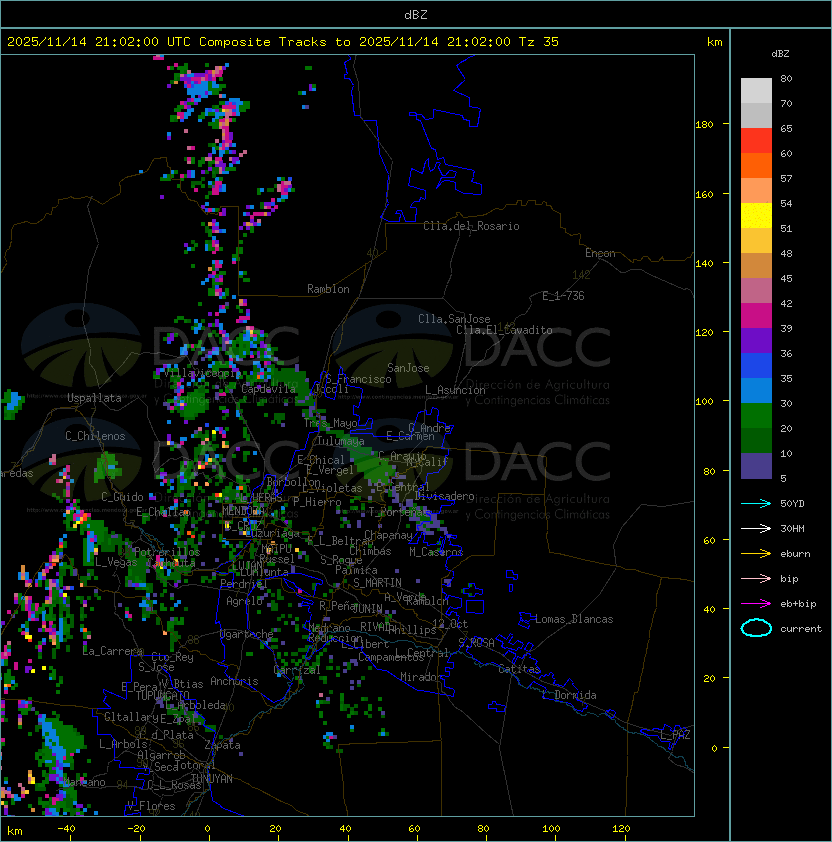Select the dark orange legend swatch
This screenshot has height=842, width=832.
(x=756, y=166)
